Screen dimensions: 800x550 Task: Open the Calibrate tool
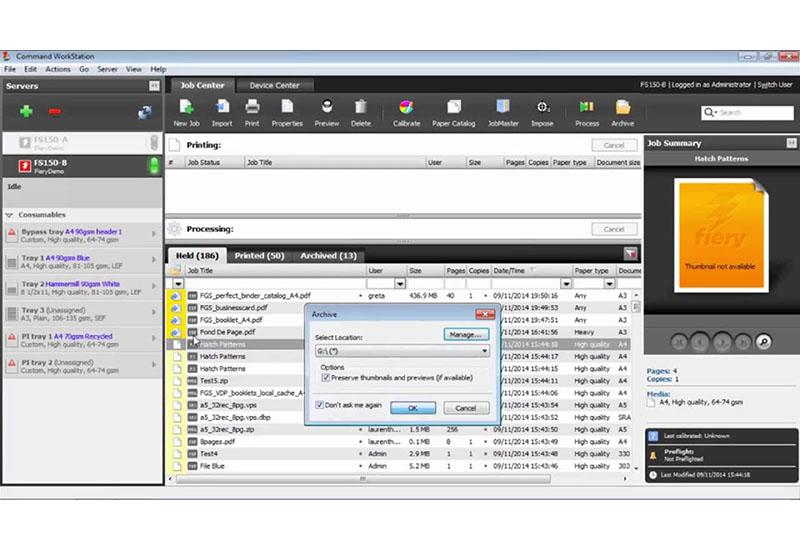point(406,108)
